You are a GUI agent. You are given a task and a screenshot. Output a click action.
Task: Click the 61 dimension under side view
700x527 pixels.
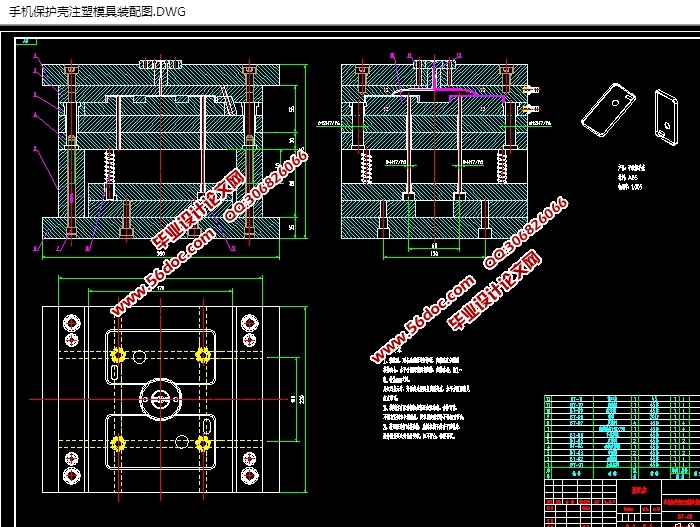pos(434,245)
